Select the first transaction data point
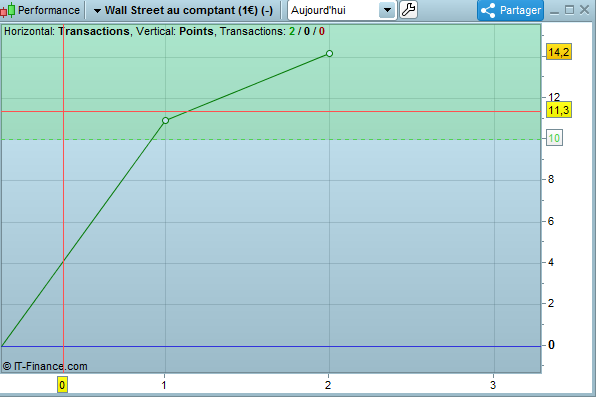Viewport: 596px width, 397px height. coord(165,121)
